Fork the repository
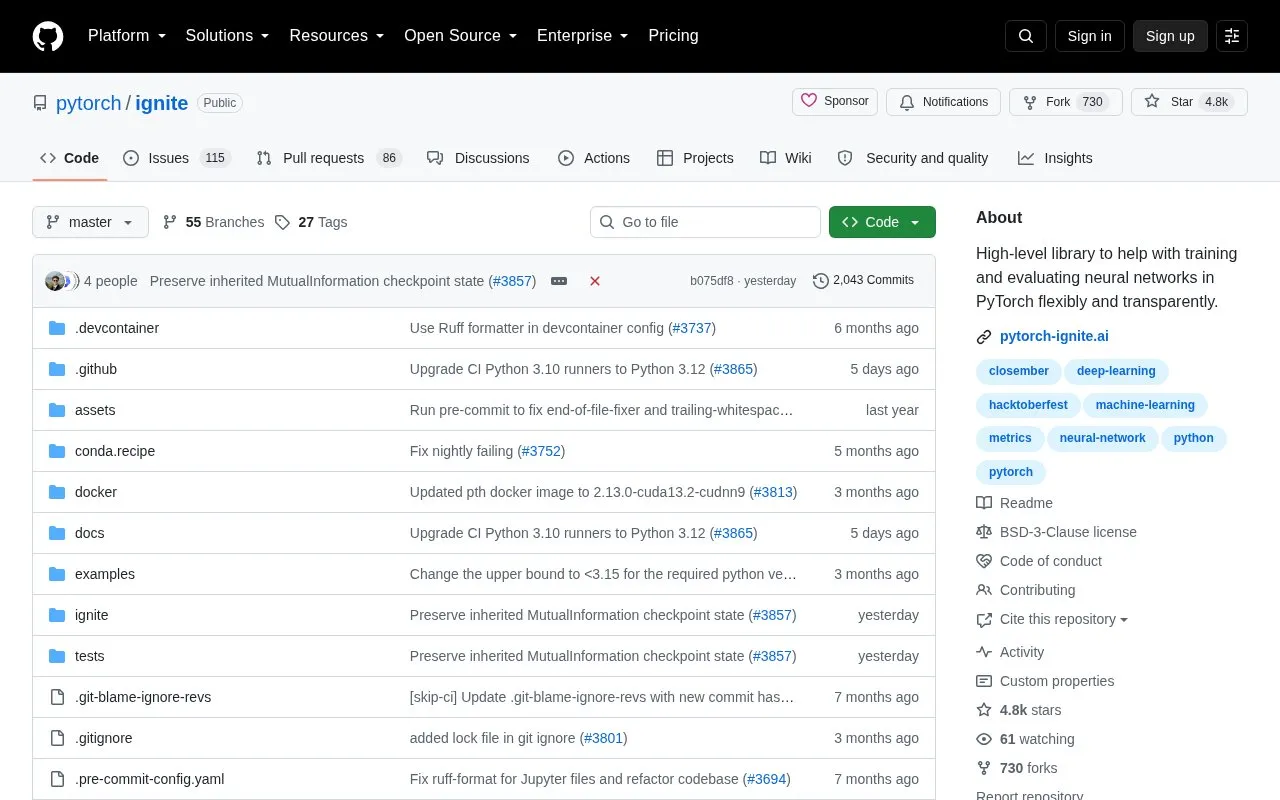The width and height of the screenshot is (1280, 800). click(1066, 102)
